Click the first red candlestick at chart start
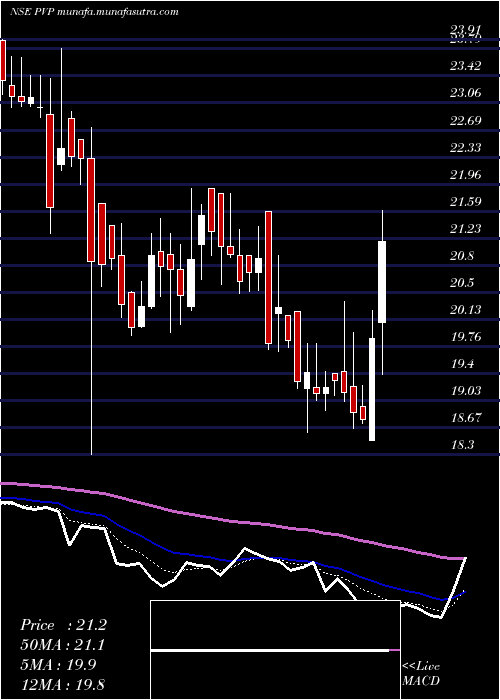This screenshot has height=700, width=500. click(3, 60)
